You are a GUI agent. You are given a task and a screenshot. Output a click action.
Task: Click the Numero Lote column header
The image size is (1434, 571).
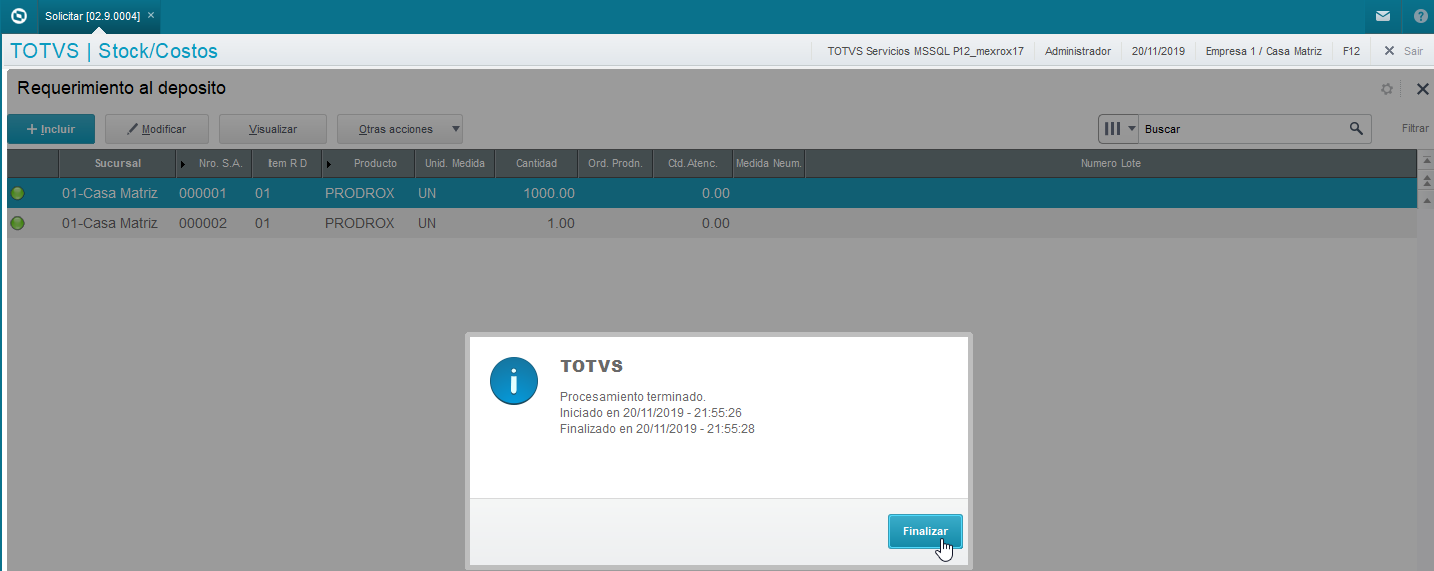click(1110, 163)
